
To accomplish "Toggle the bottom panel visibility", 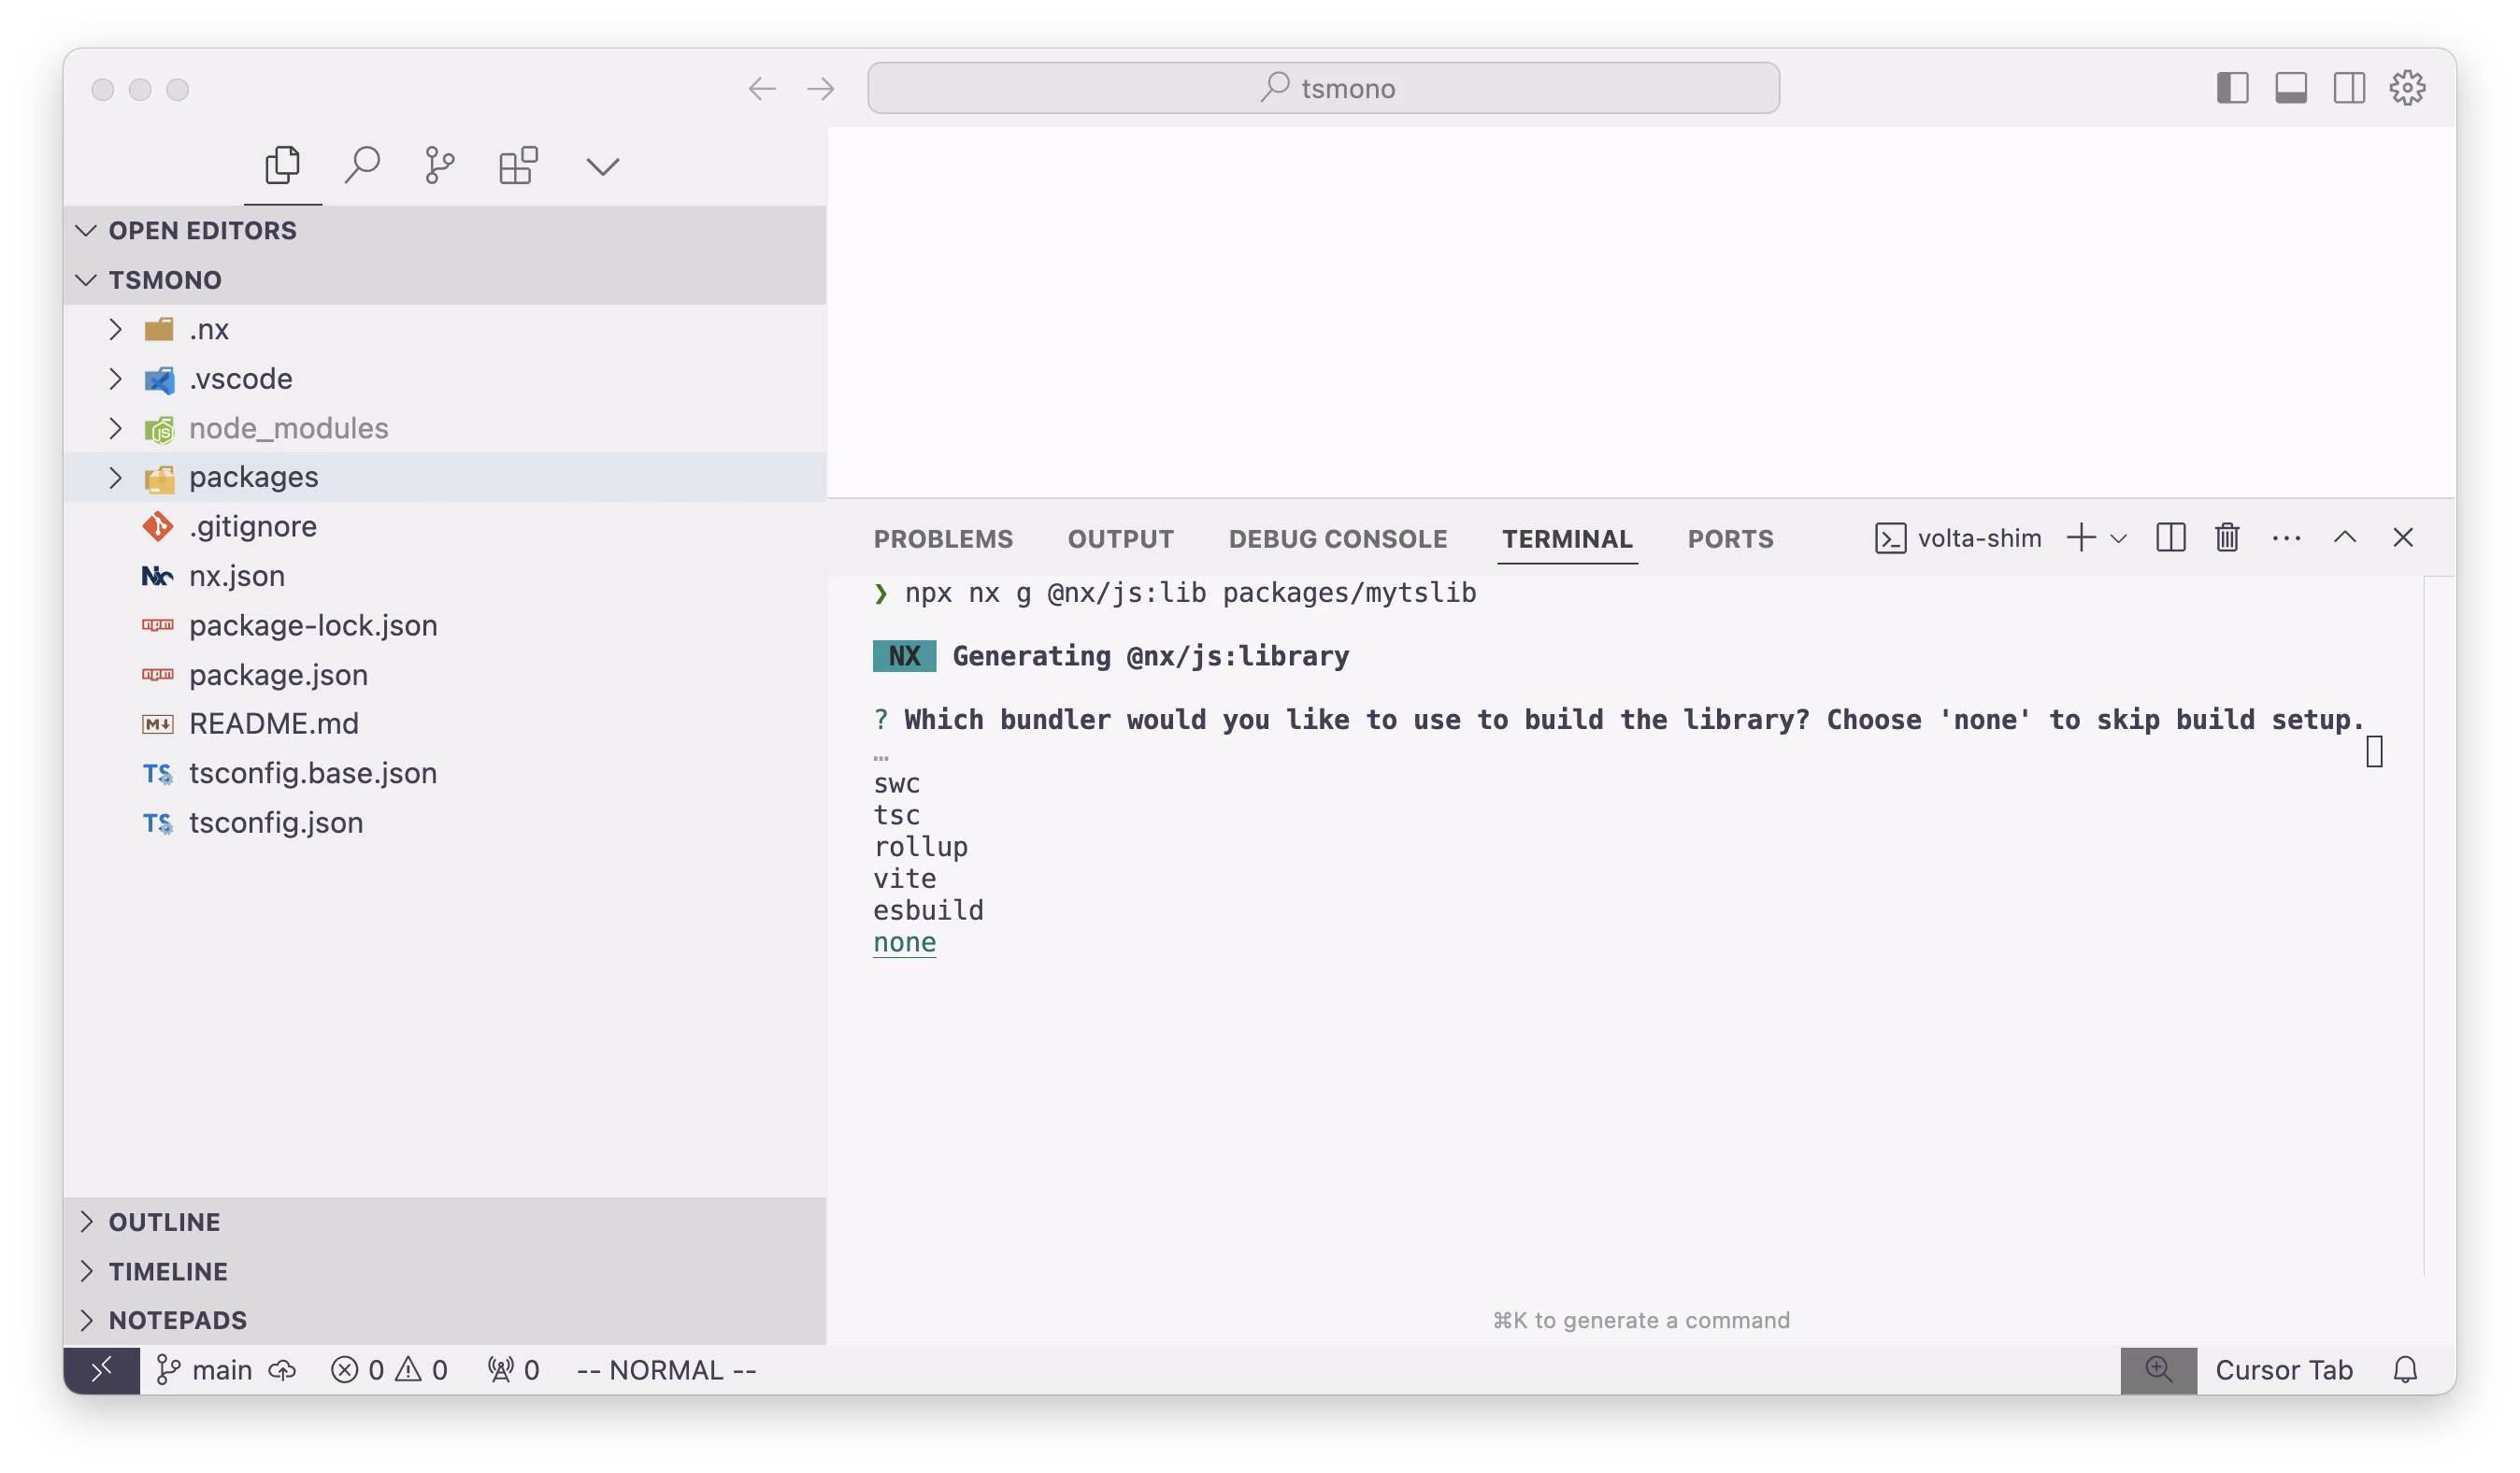I will click(2291, 88).
